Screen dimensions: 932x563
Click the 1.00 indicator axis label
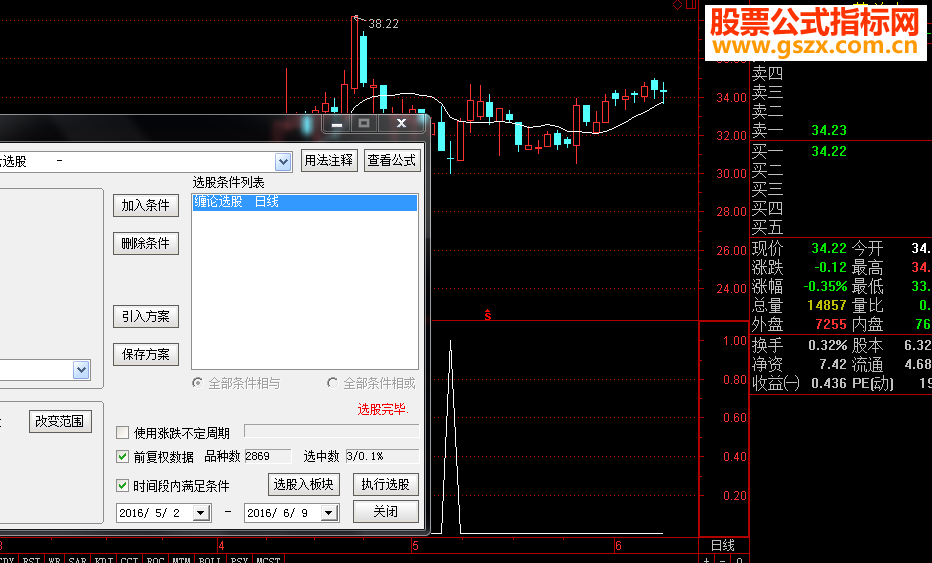(x=735, y=341)
